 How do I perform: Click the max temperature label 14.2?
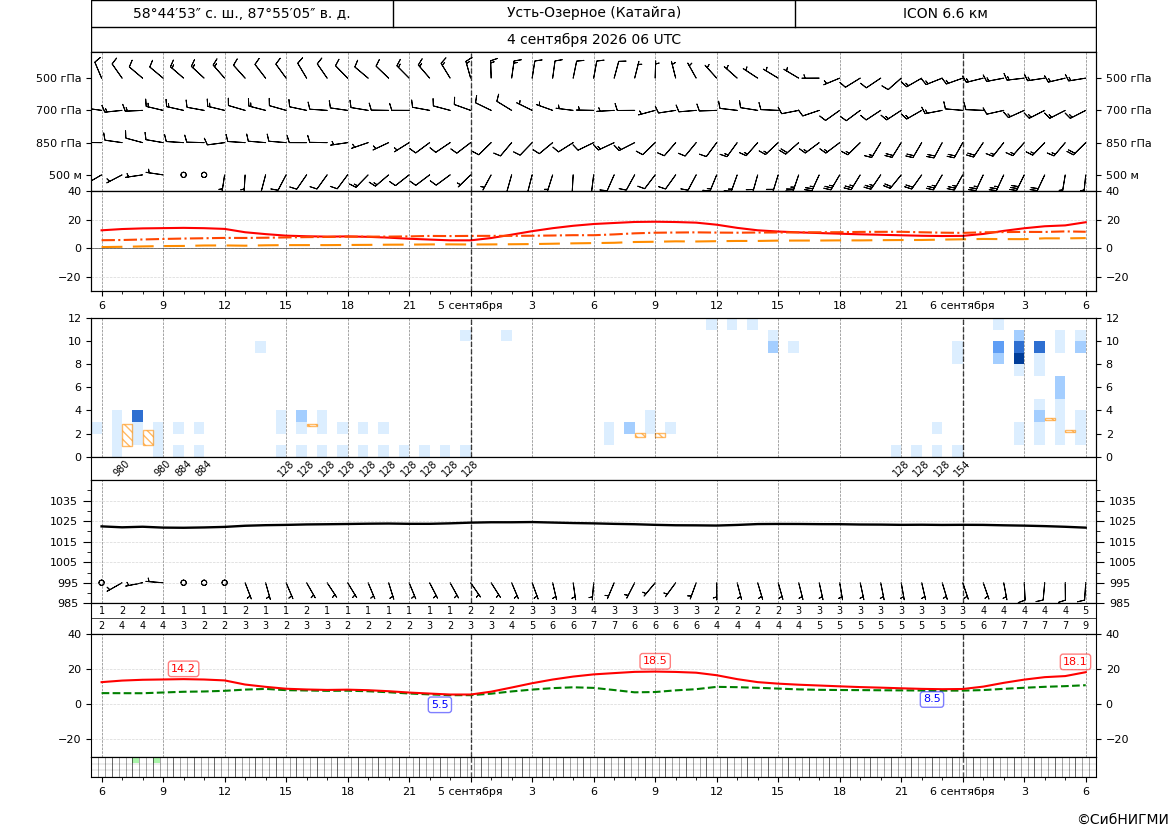tap(183, 668)
